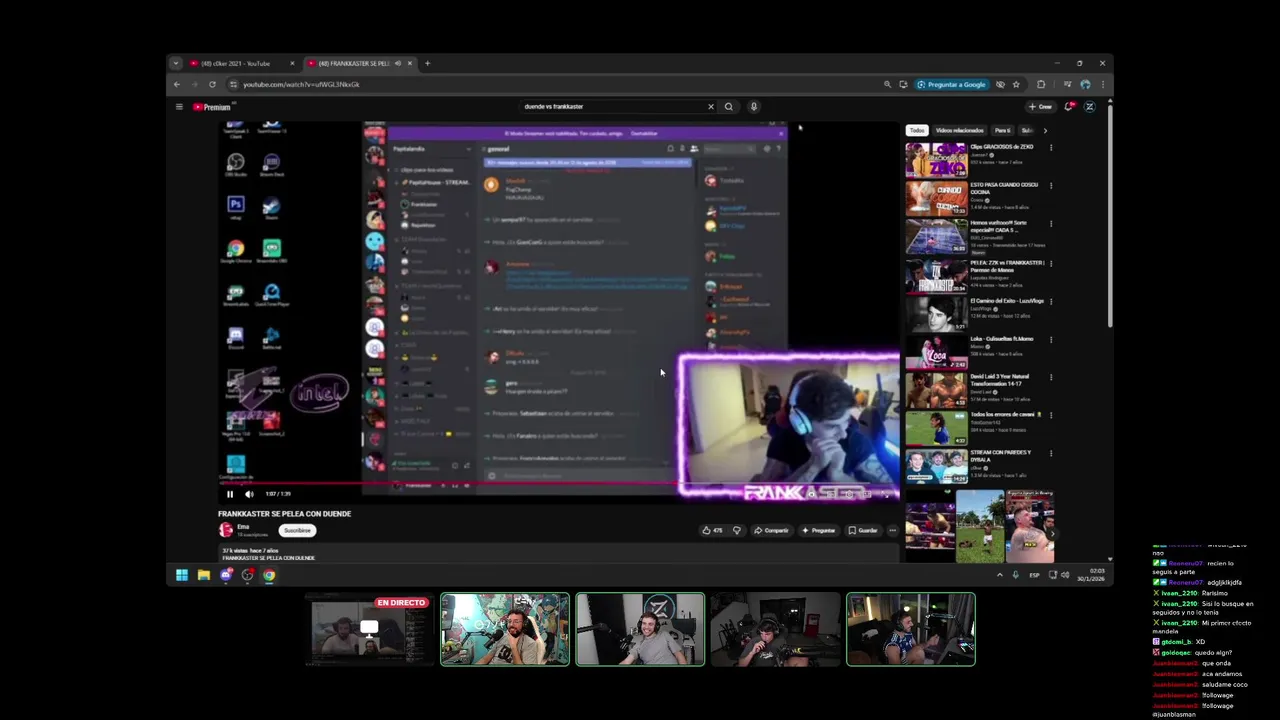Open the Windows Start menu

pyautogui.click(x=182, y=575)
